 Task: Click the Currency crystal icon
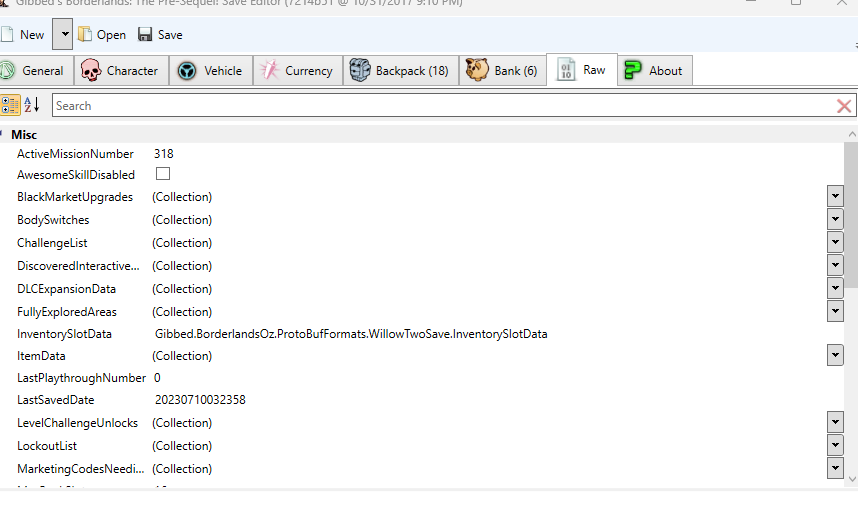tap(269, 70)
